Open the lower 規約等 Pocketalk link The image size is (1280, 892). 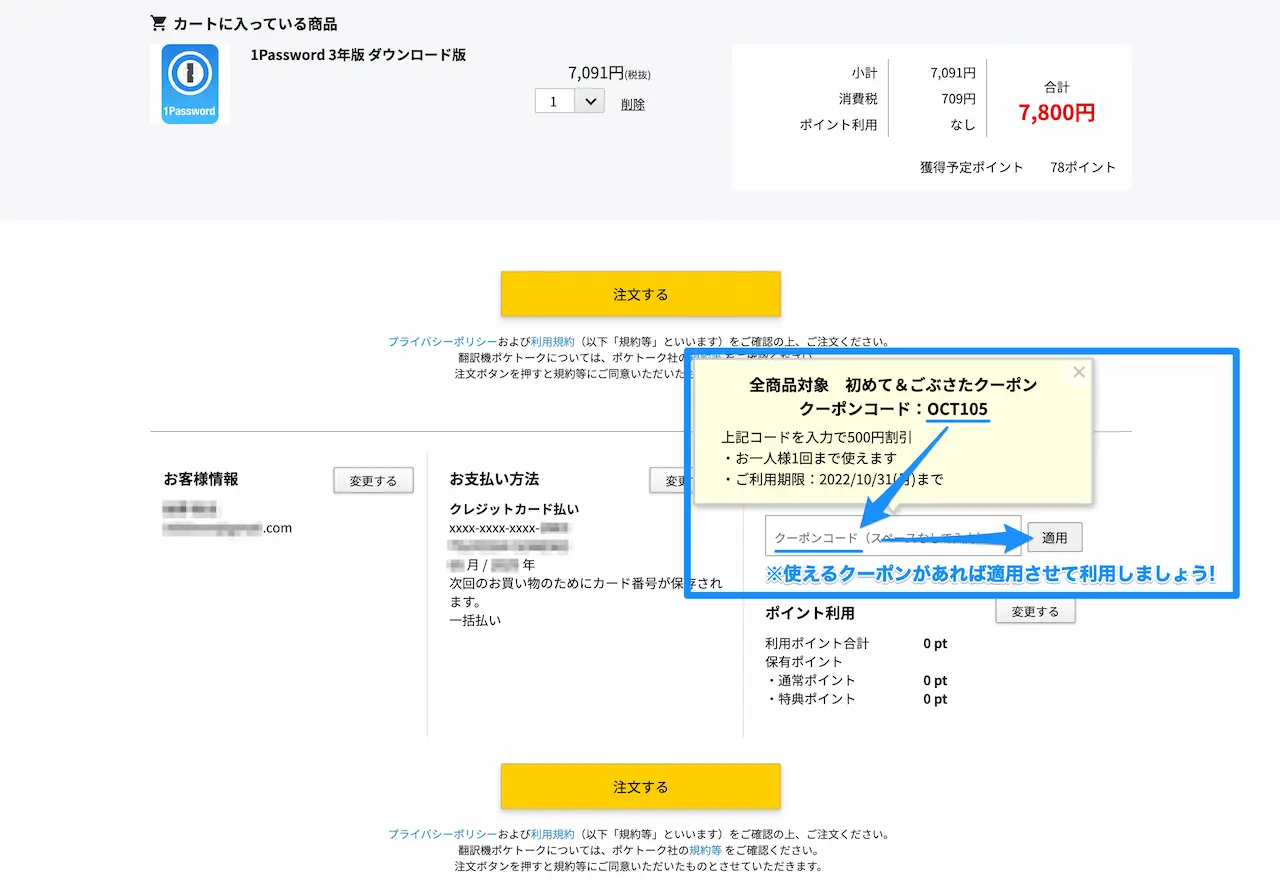(705, 850)
